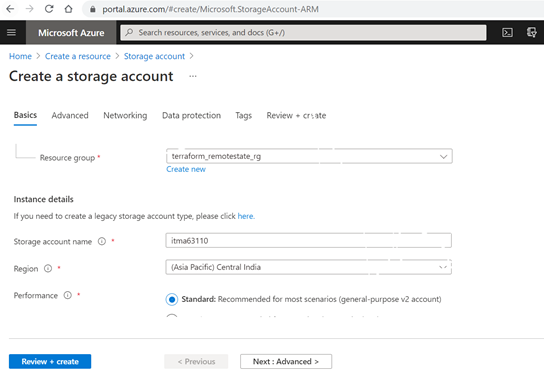This screenshot has width=544, height=374.
Task: Click the padlock site info icon
Action: (93, 9)
